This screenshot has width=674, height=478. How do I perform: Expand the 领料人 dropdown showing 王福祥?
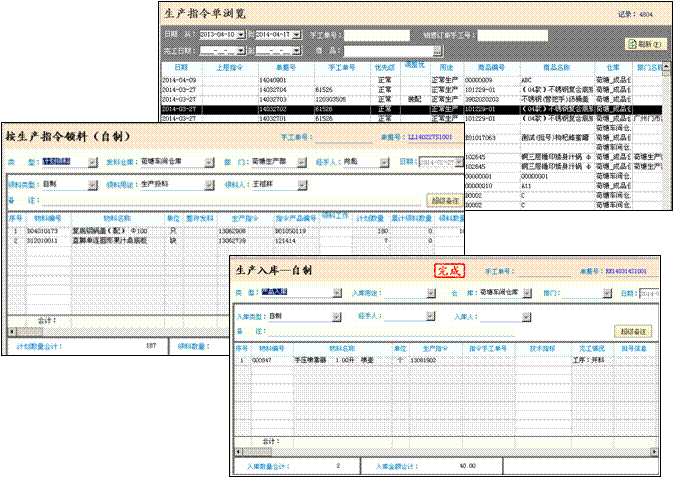(x=298, y=185)
